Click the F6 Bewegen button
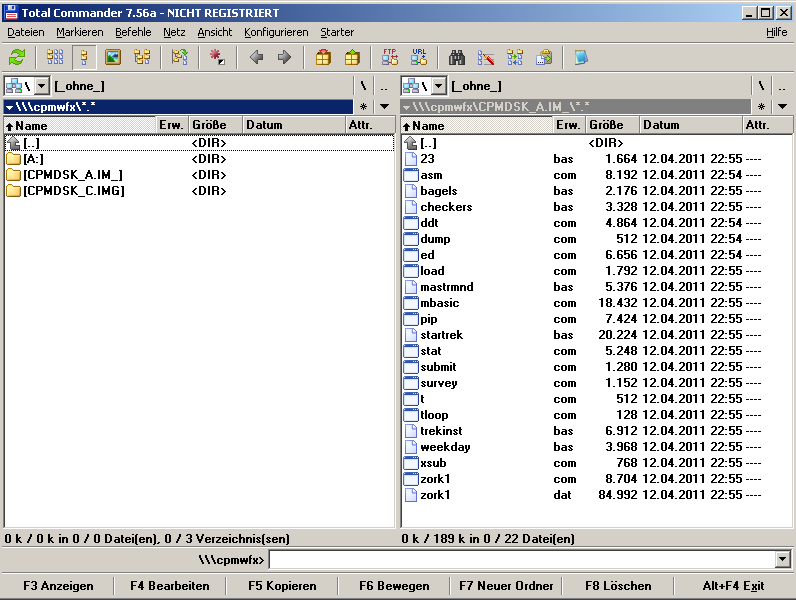 [x=394, y=586]
